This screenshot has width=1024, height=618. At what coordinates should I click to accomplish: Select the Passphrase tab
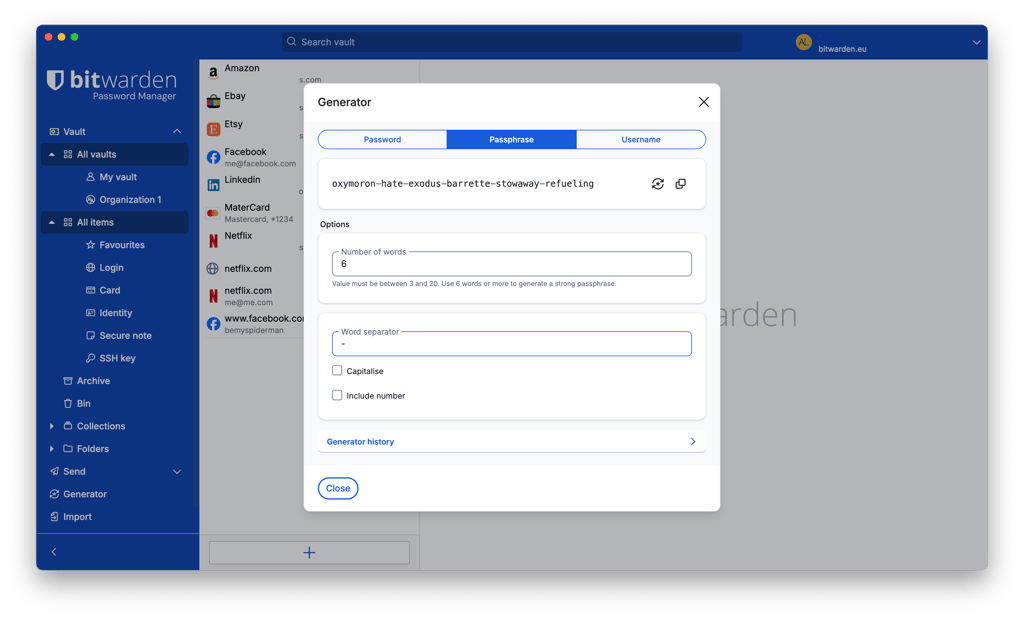coord(511,140)
